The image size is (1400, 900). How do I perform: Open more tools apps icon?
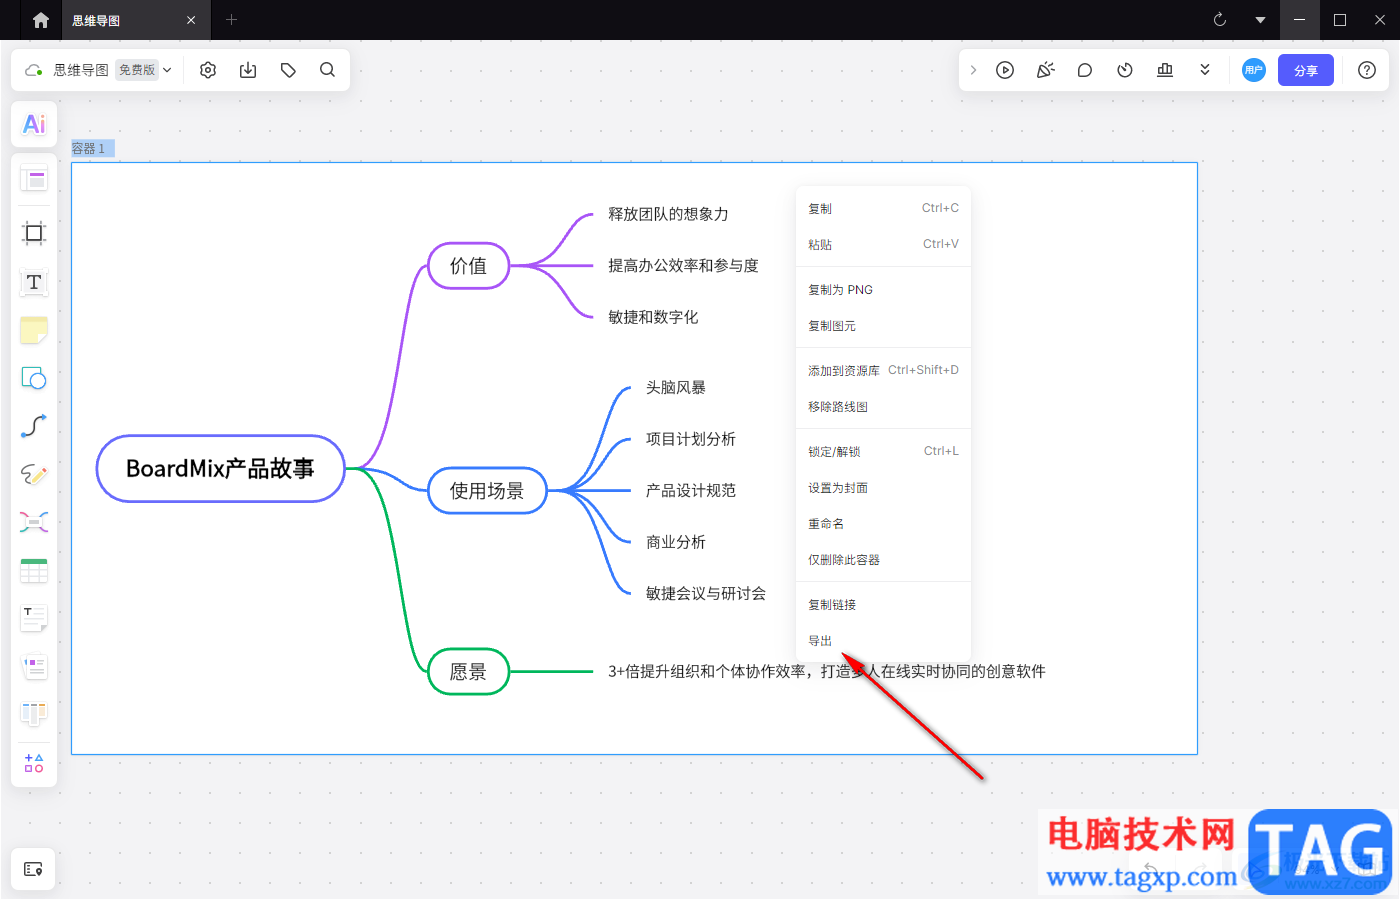click(x=34, y=763)
